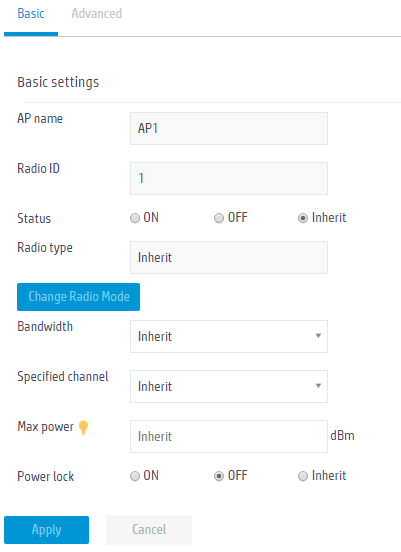Set Status to OFF

click(x=219, y=218)
